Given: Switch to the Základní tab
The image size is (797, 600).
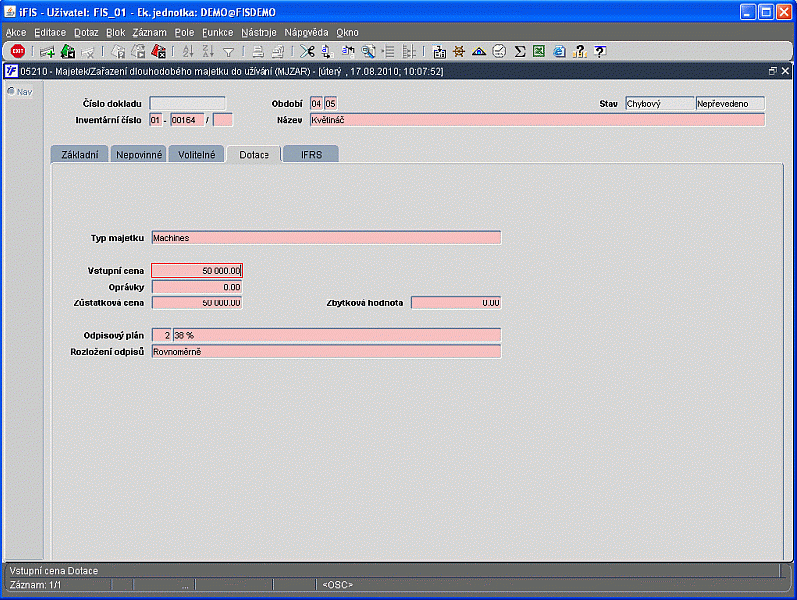Looking at the screenshot, I should coord(80,155).
